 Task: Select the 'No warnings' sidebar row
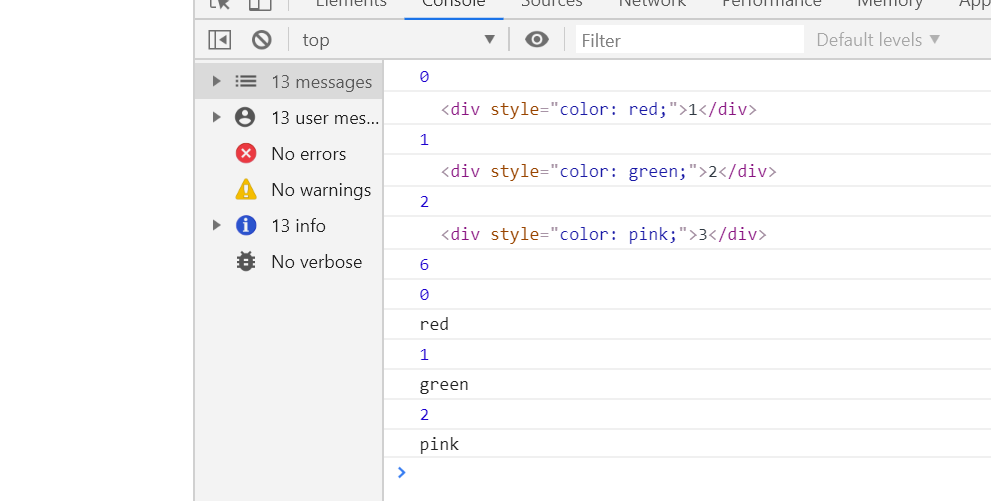click(x=289, y=190)
